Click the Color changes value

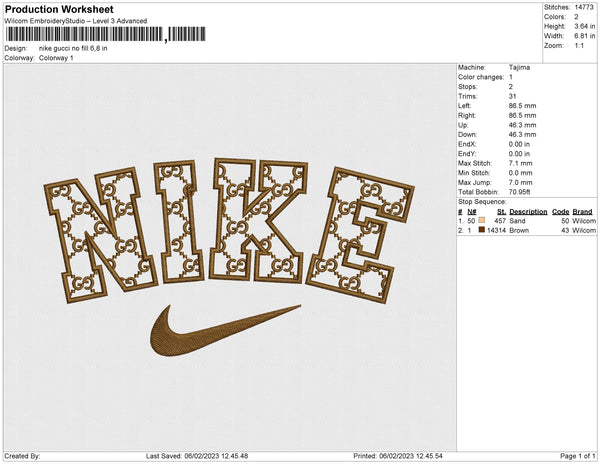point(511,77)
